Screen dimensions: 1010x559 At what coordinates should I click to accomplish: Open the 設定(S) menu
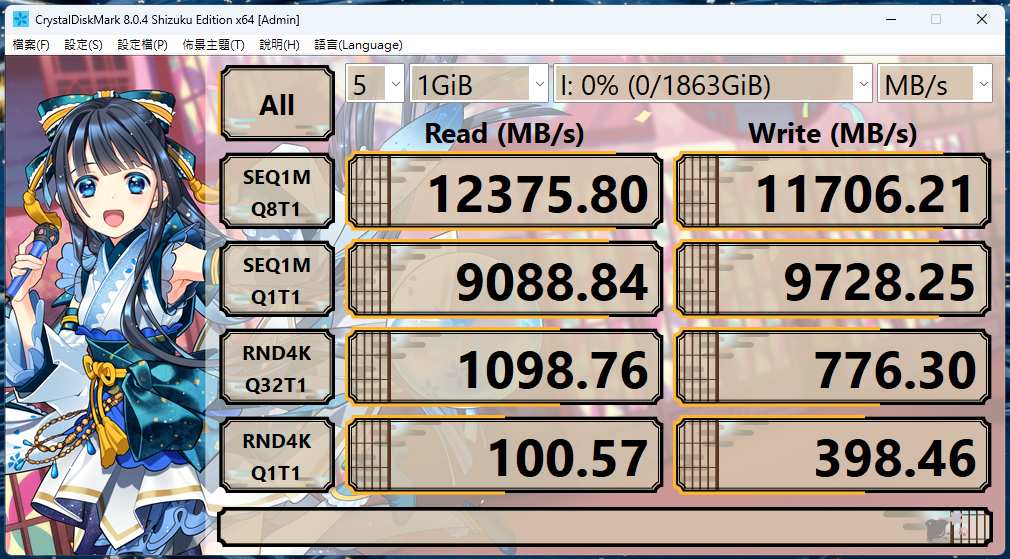pyautogui.click(x=83, y=45)
